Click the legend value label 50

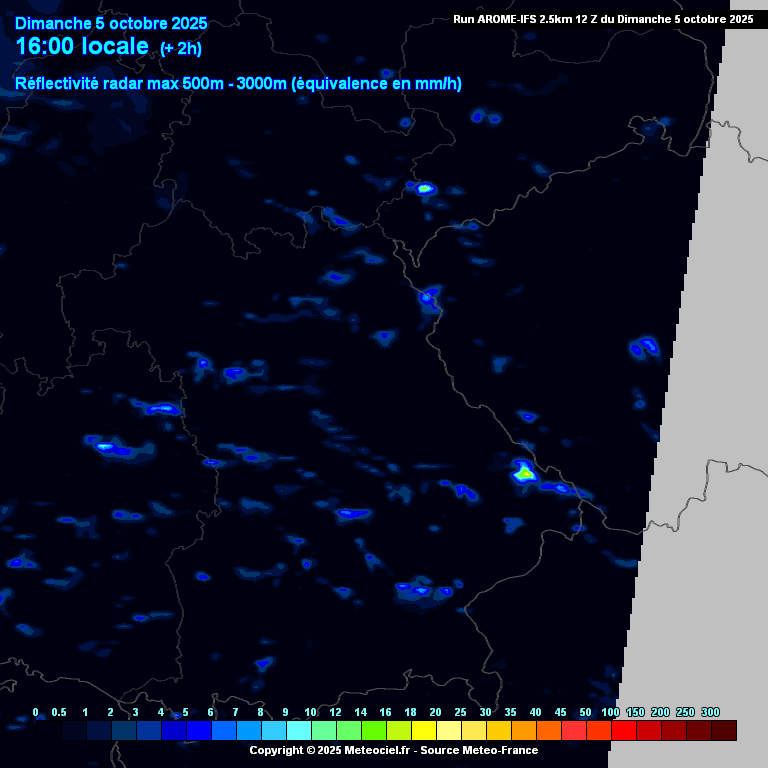tap(585, 712)
